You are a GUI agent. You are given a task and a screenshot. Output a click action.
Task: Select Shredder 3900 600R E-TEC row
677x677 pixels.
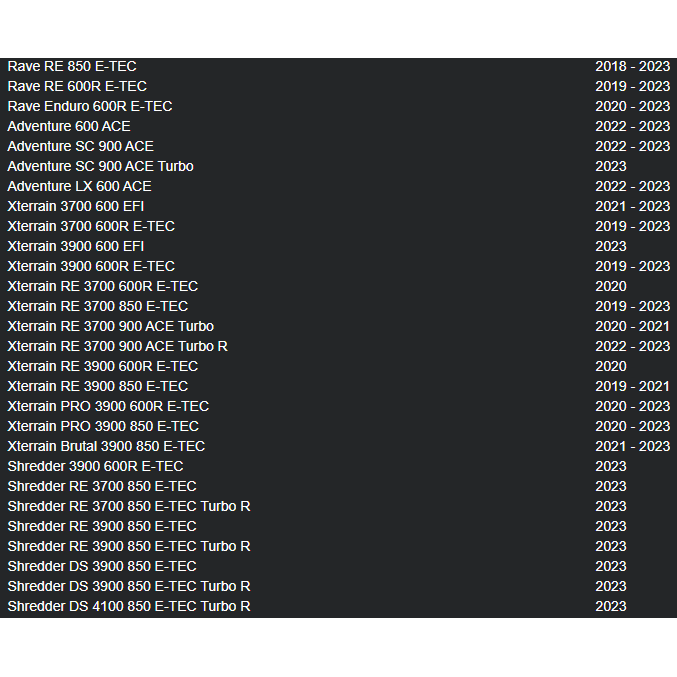click(x=338, y=466)
